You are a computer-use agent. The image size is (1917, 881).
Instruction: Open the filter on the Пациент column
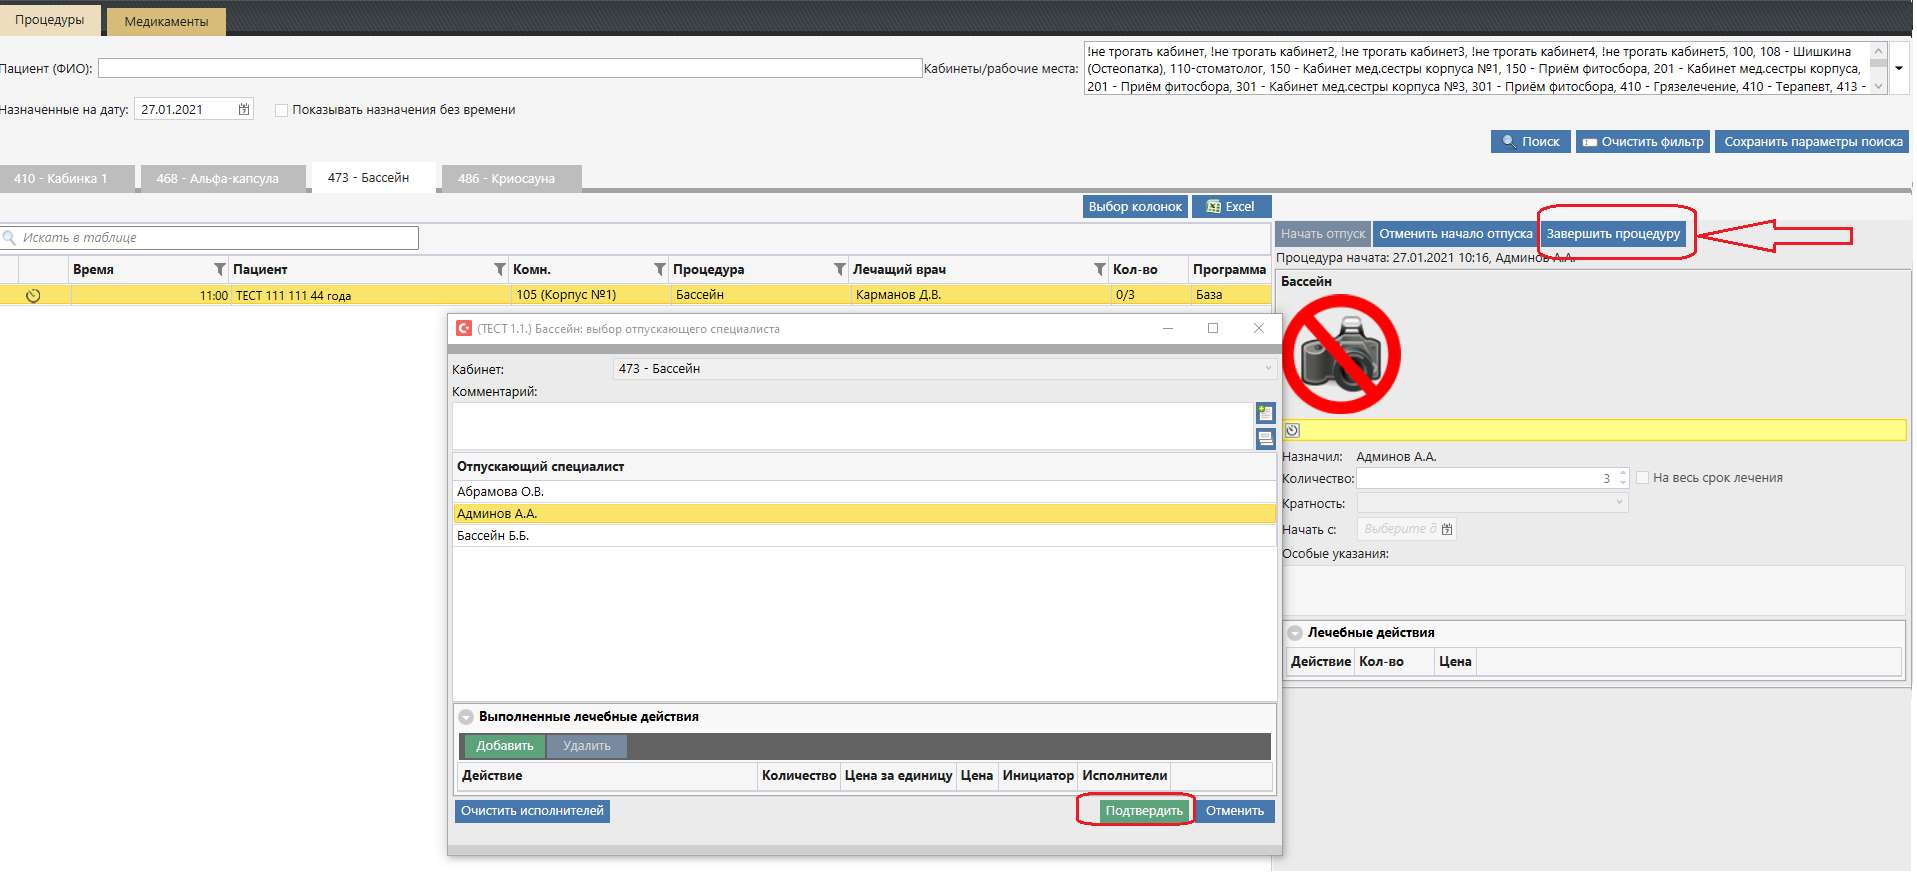(x=500, y=269)
